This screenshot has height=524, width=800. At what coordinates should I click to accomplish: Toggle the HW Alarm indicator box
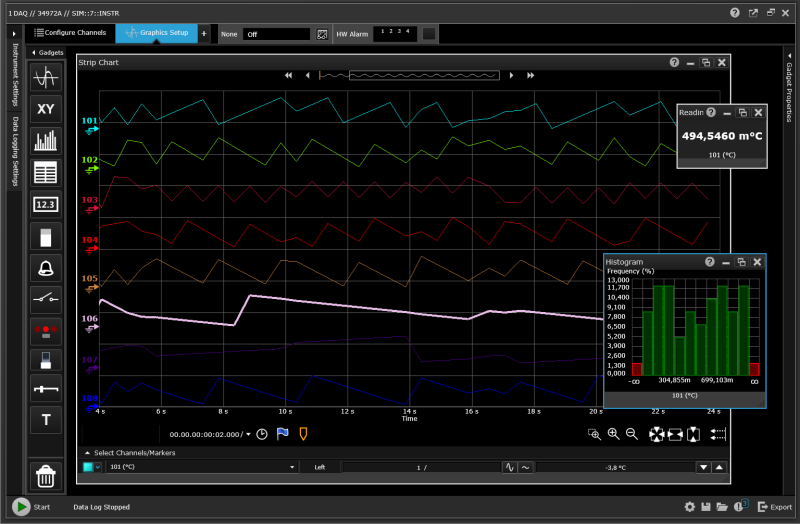coord(429,34)
